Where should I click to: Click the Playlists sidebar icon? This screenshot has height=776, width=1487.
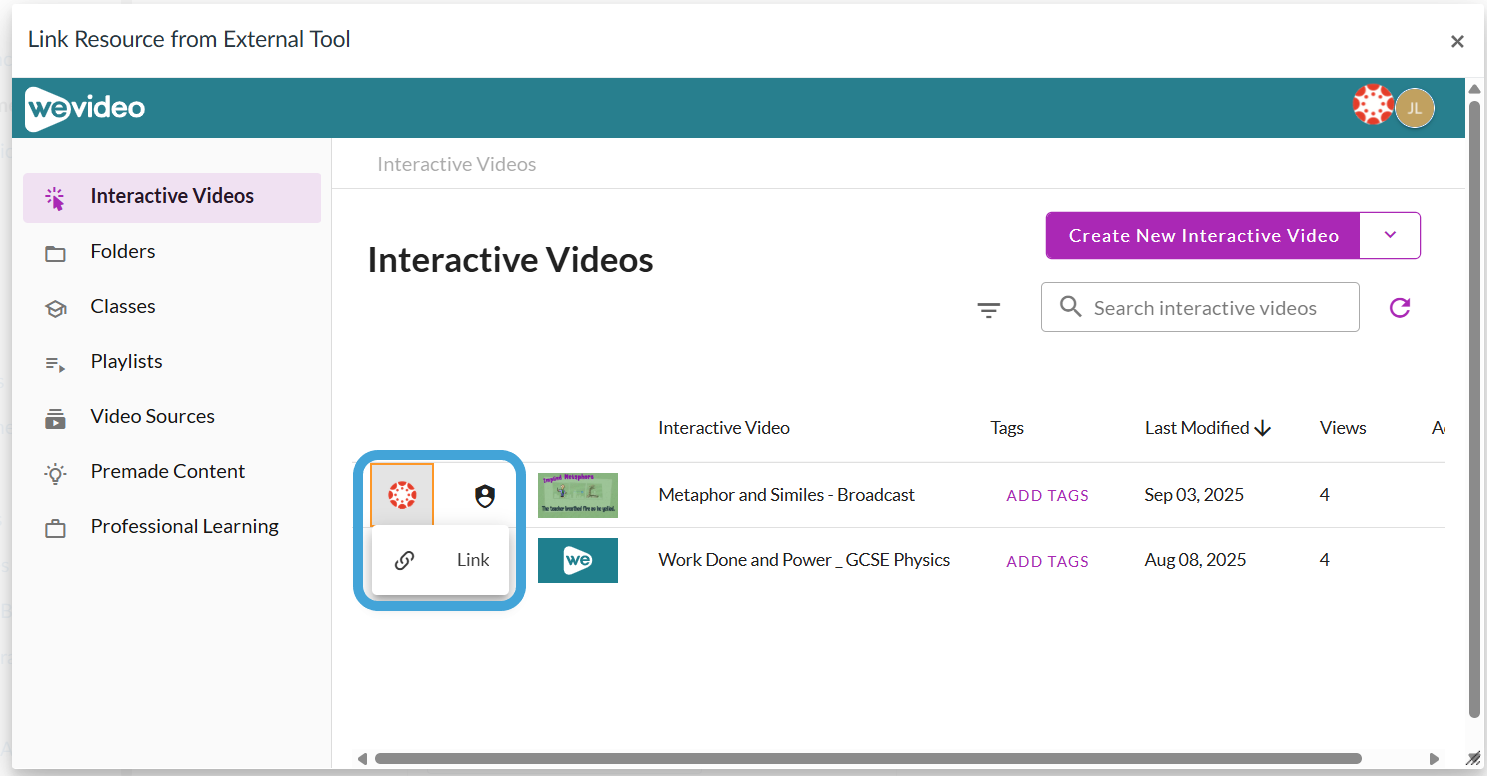[55, 363]
